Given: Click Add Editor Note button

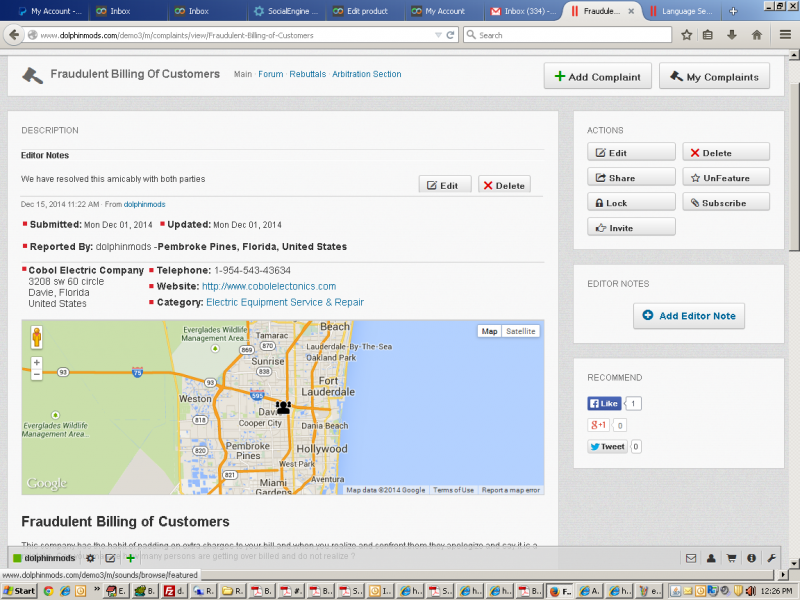Looking at the screenshot, I should tap(689, 316).
